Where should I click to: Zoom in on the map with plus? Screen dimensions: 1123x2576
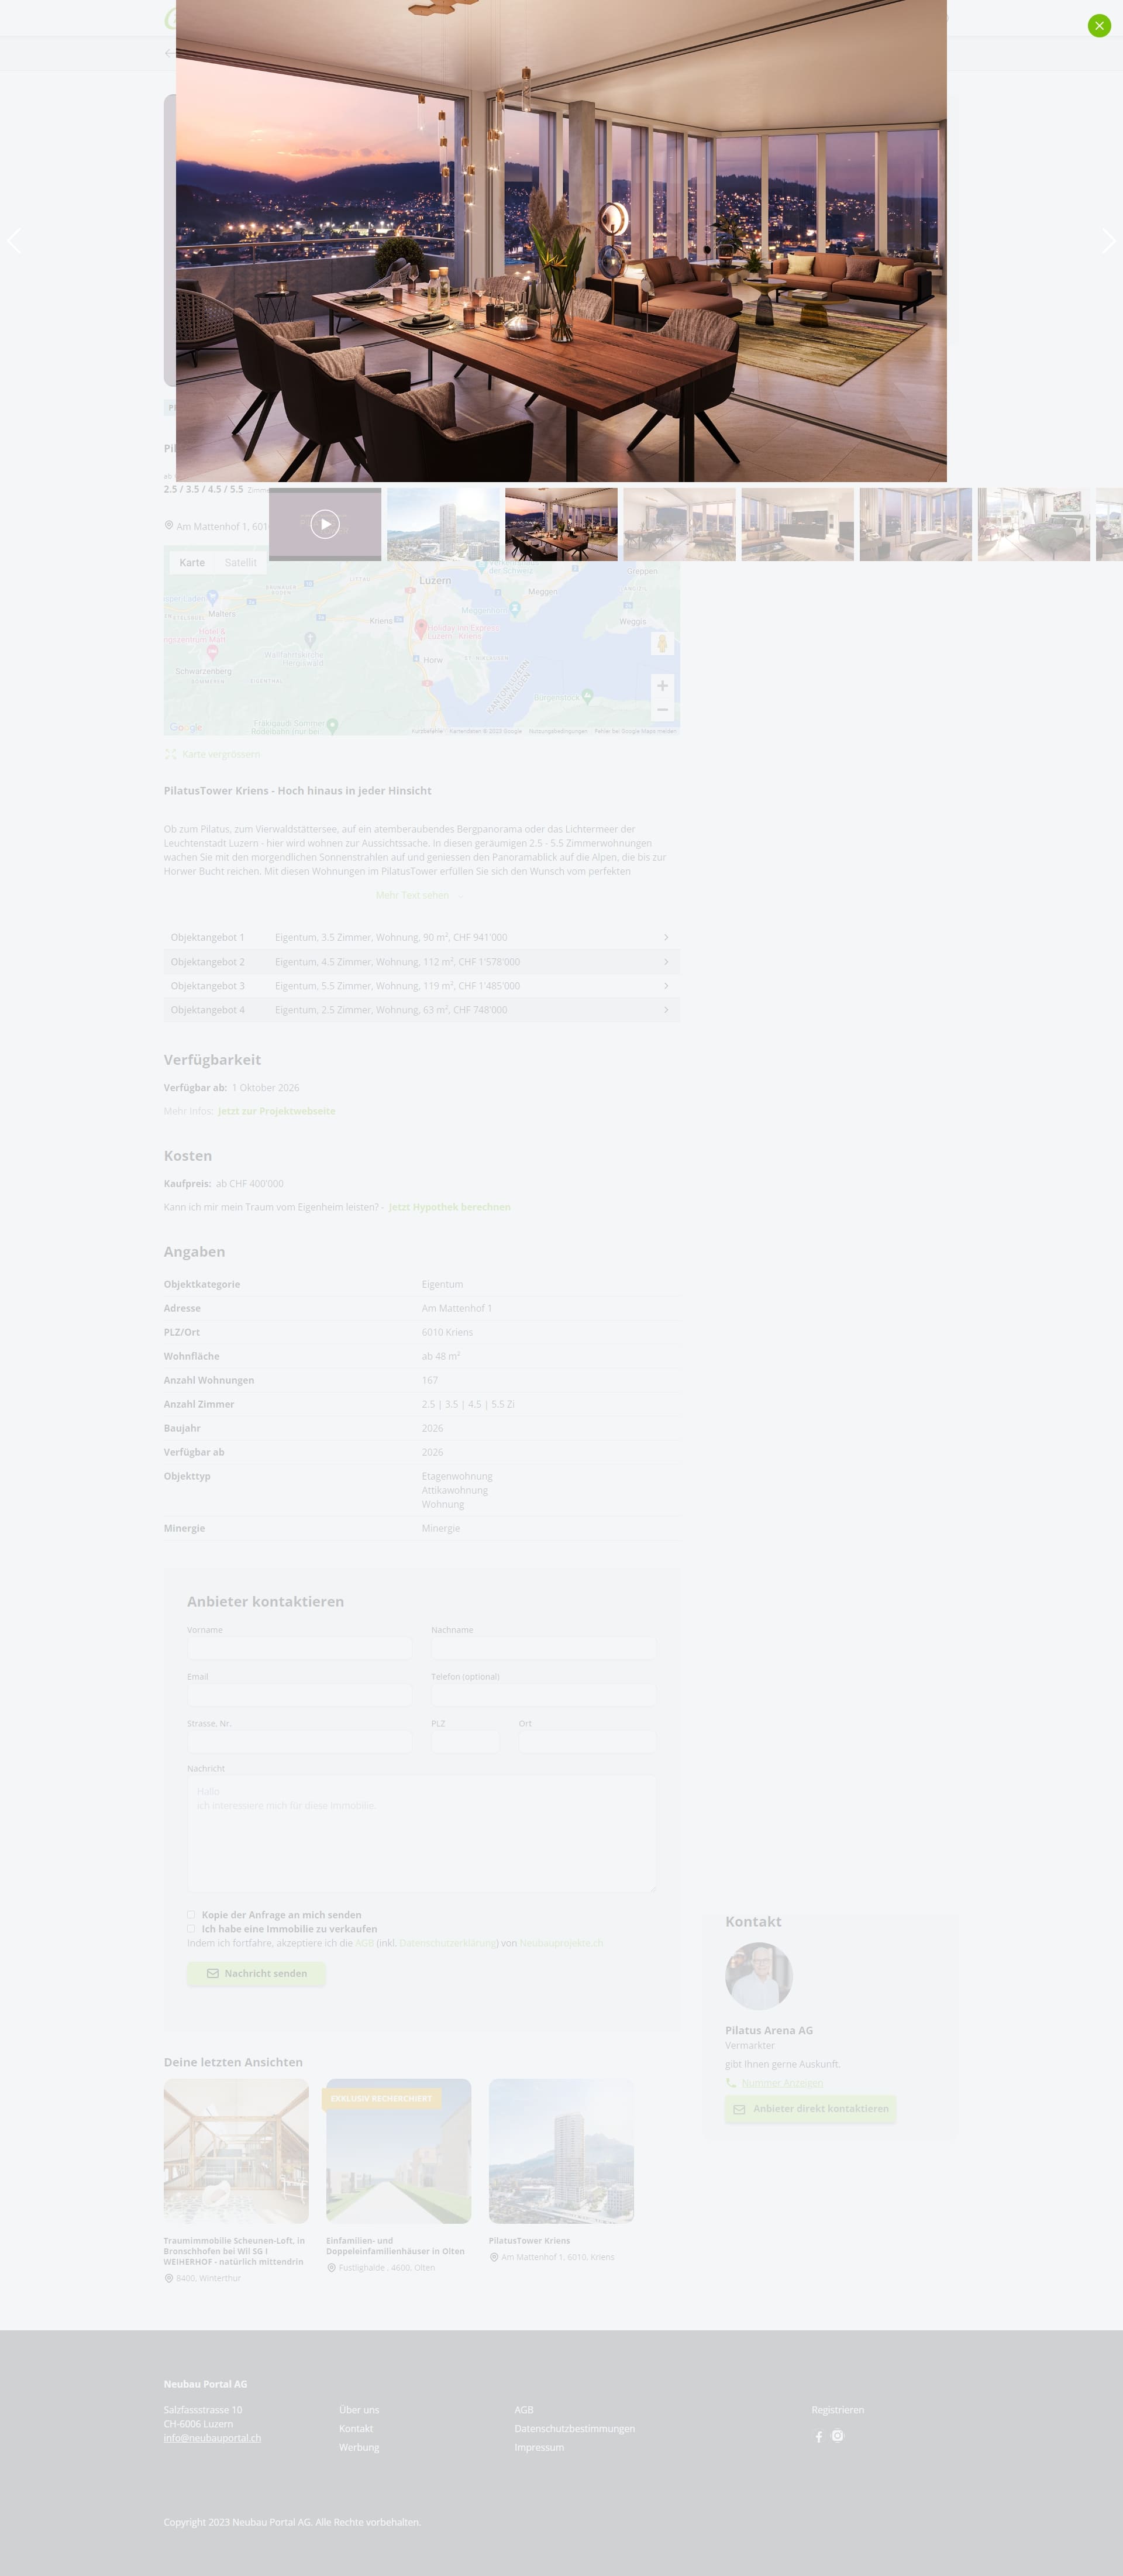click(x=662, y=686)
